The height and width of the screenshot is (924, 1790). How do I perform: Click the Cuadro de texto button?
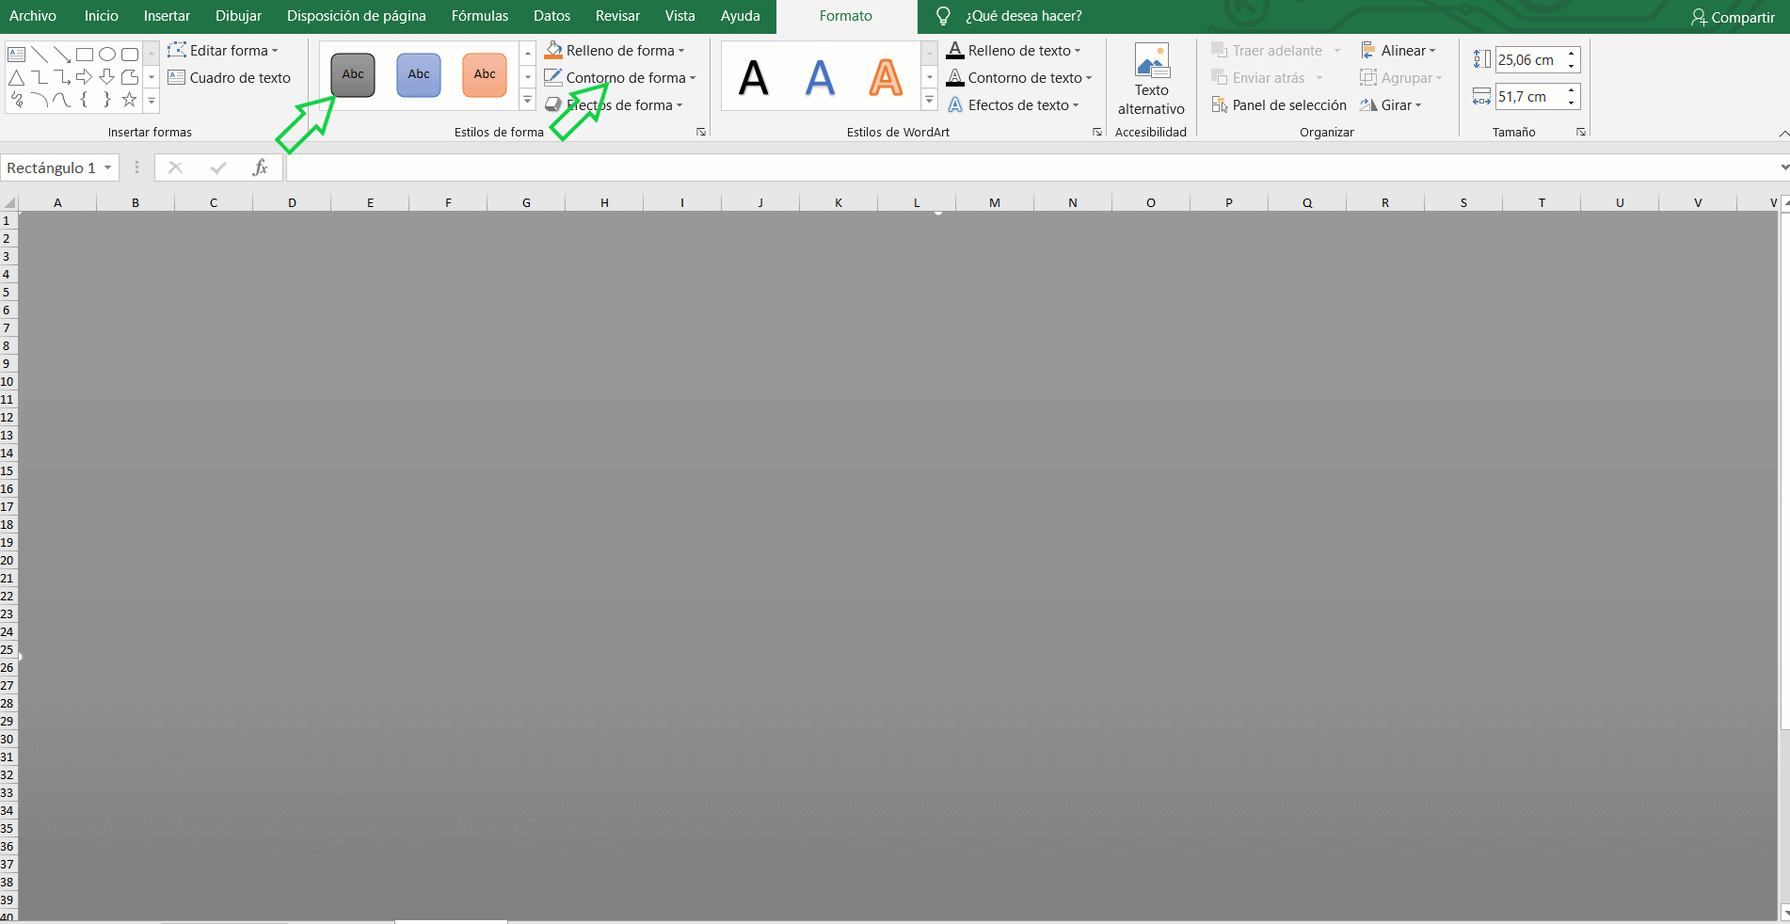click(x=229, y=78)
